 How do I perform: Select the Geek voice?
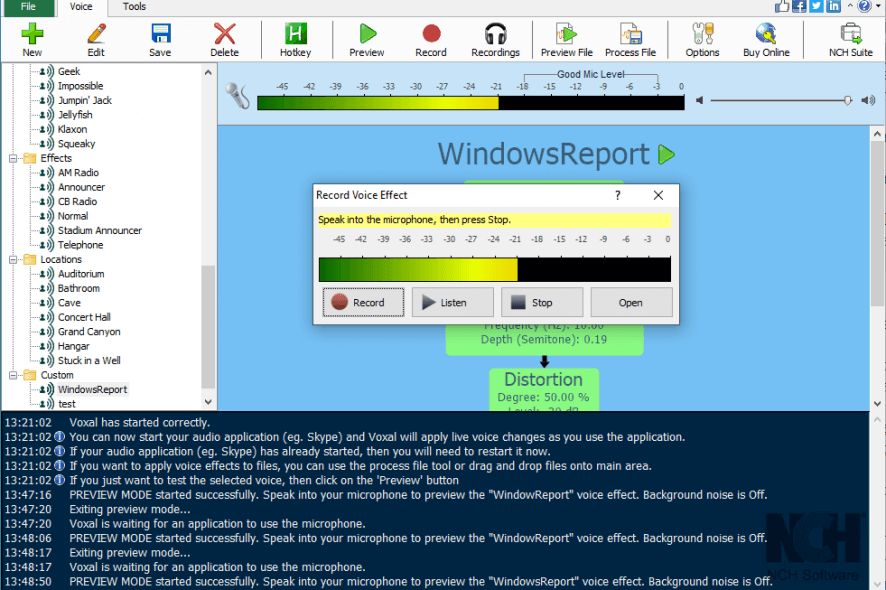[69, 71]
